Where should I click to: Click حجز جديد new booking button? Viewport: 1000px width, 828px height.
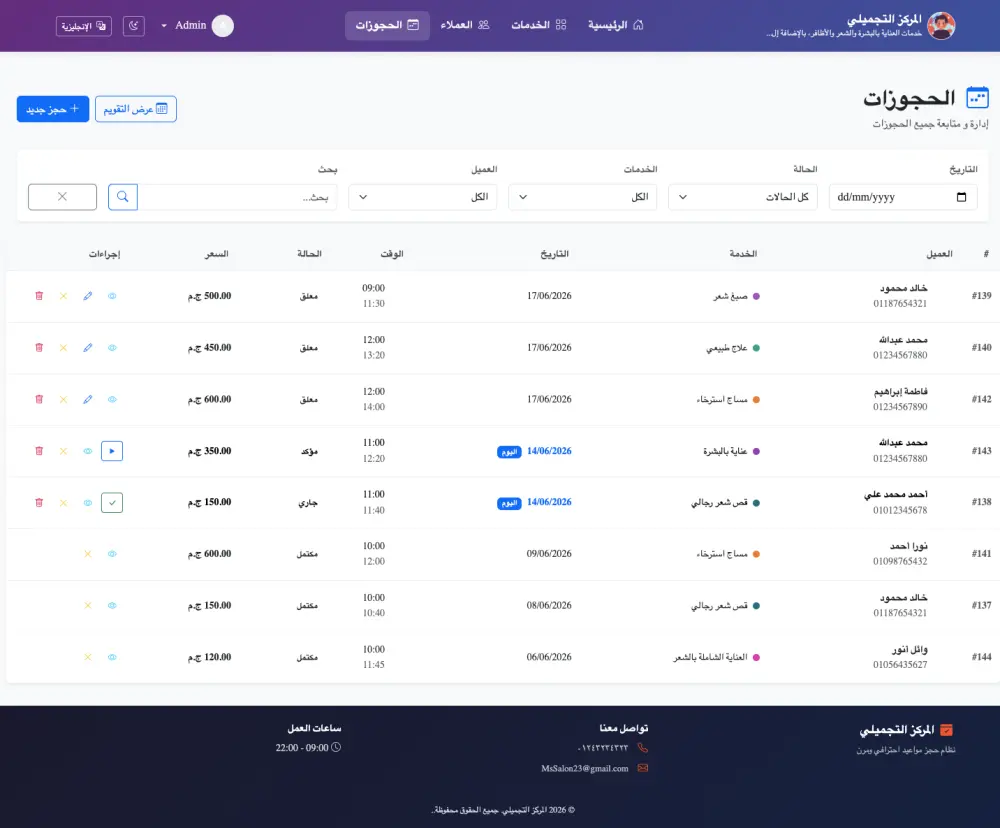coord(53,109)
